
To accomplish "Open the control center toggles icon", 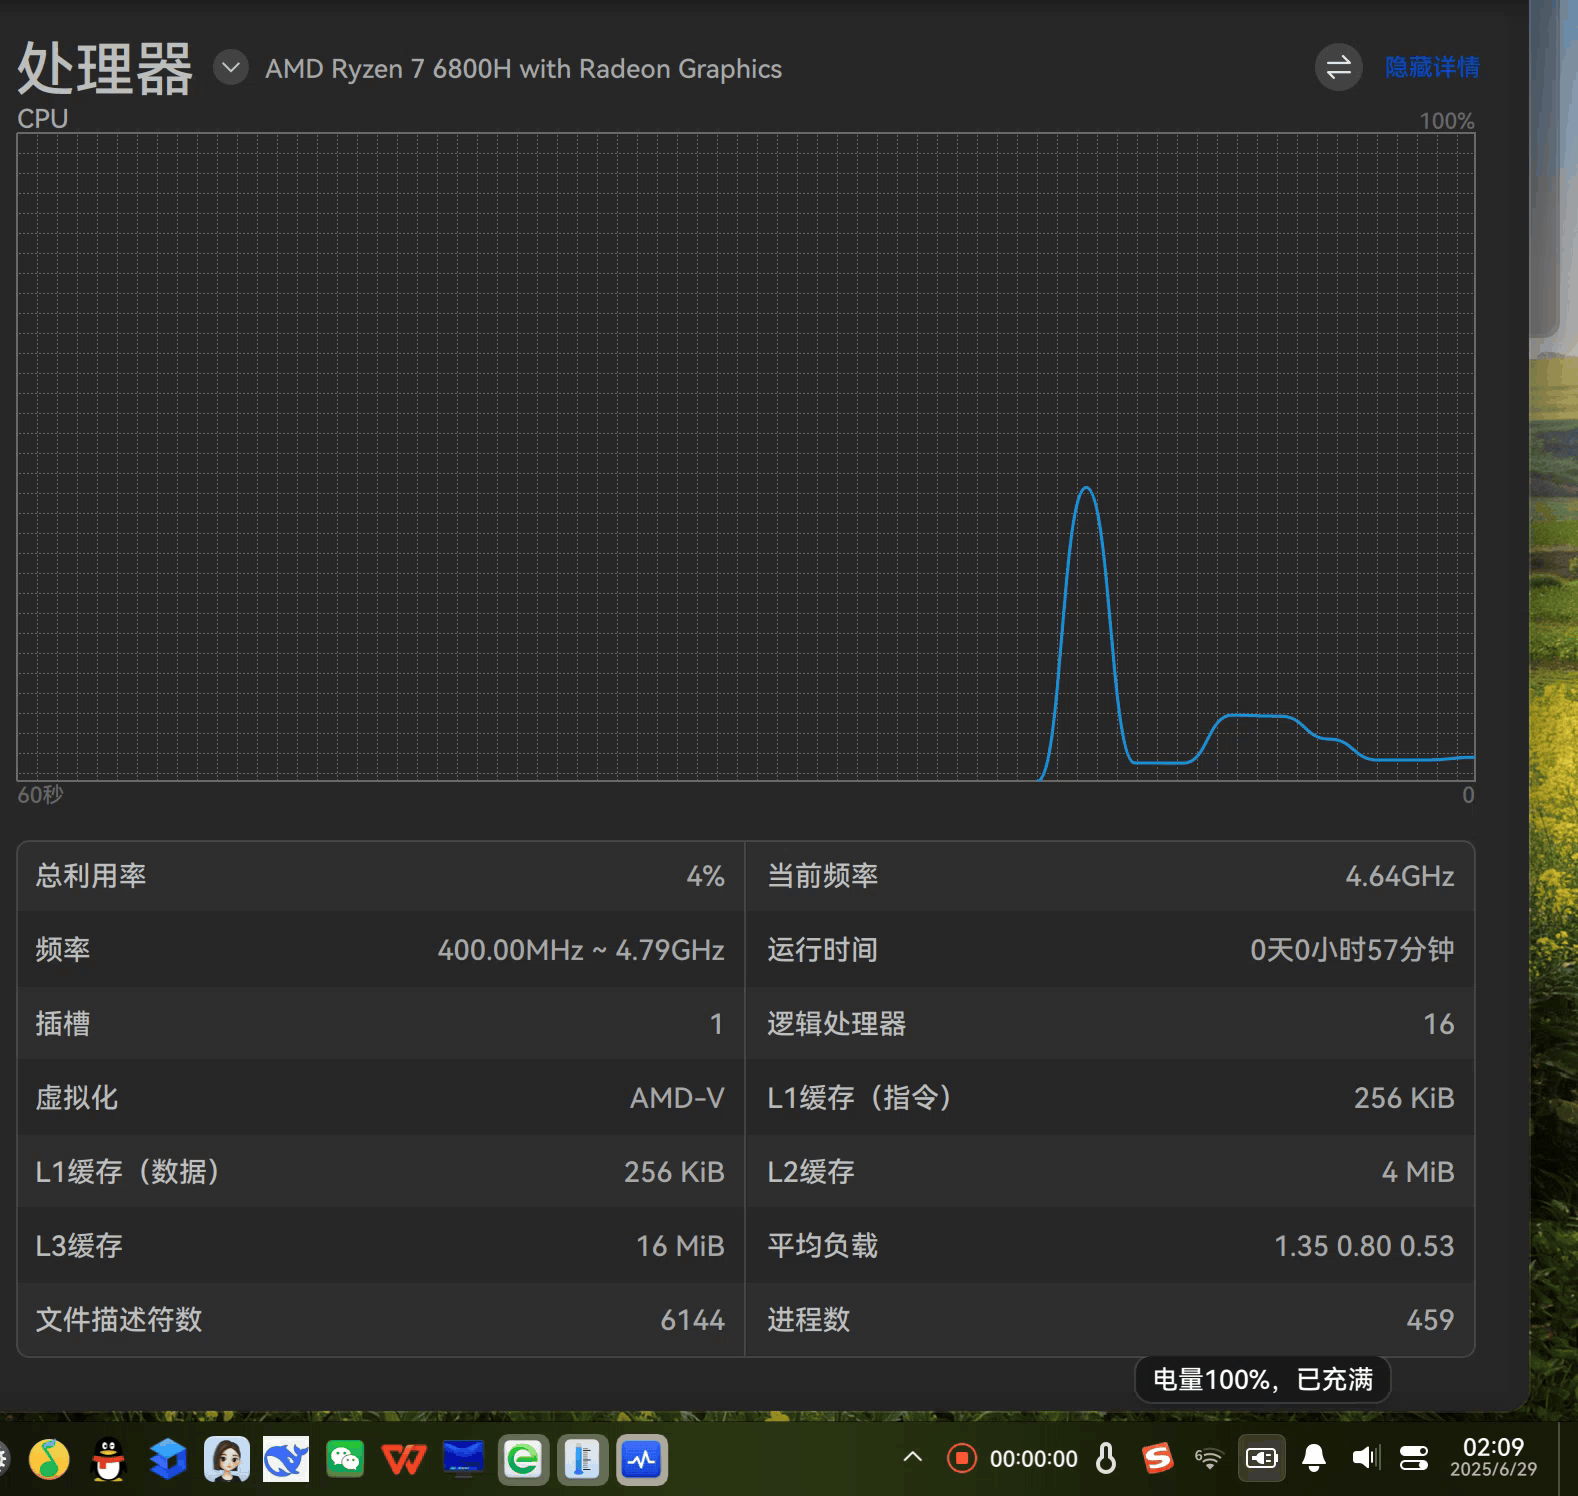I will point(1414,1458).
